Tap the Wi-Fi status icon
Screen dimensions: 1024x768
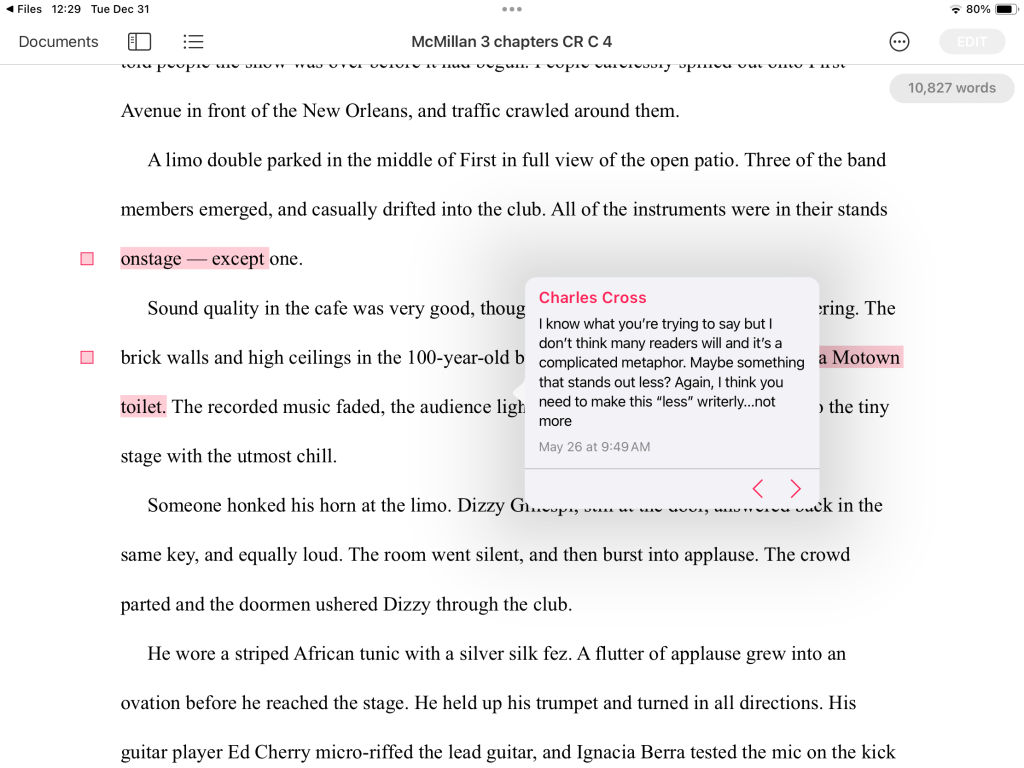(955, 9)
